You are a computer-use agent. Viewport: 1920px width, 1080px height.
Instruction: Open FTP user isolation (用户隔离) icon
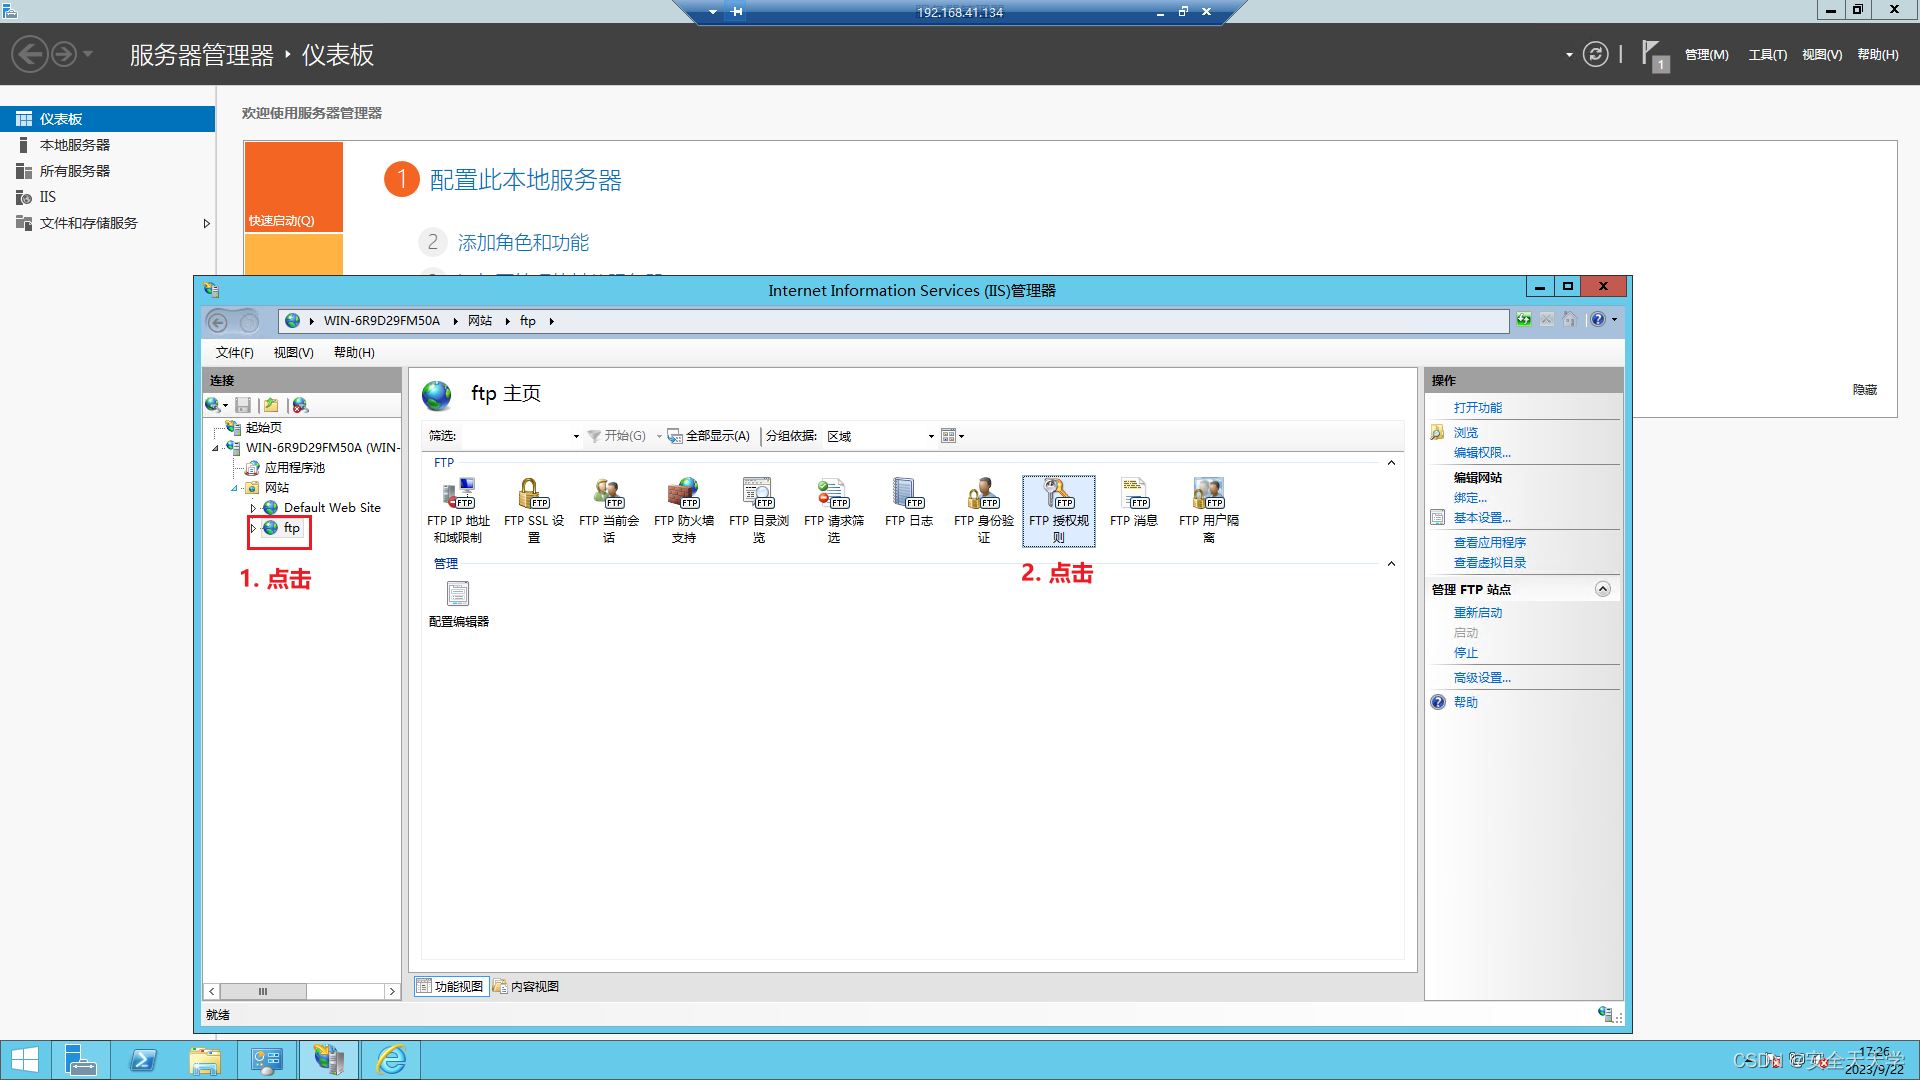pos(1209,511)
